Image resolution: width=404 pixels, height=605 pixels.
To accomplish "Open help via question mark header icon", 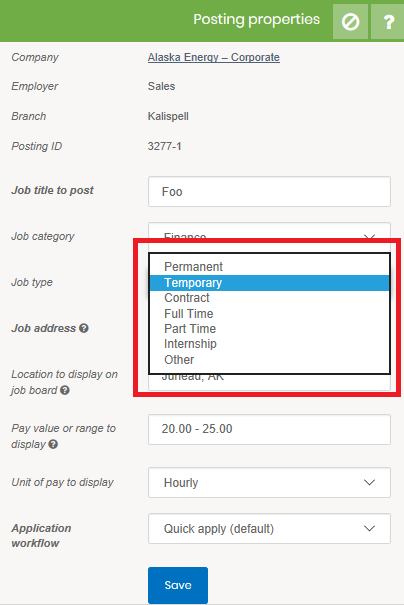I will [387, 22].
